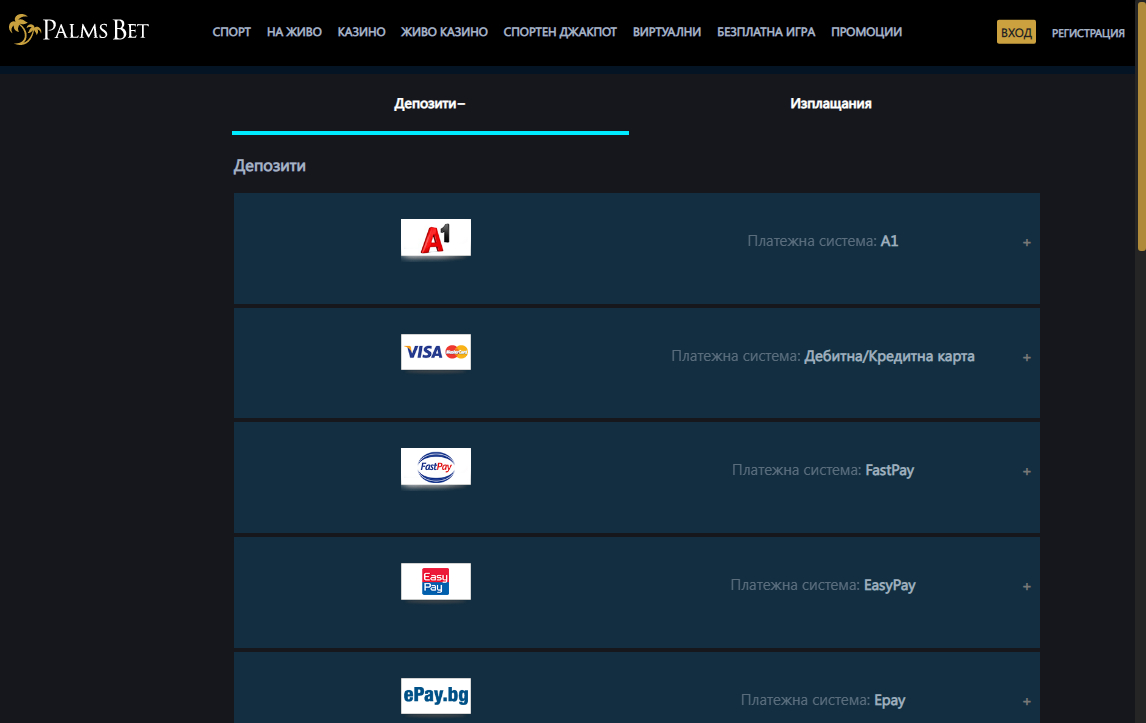Click text Платежна система: Дебитна/Кредитна карта
This screenshot has height=723, width=1146.
coord(822,356)
